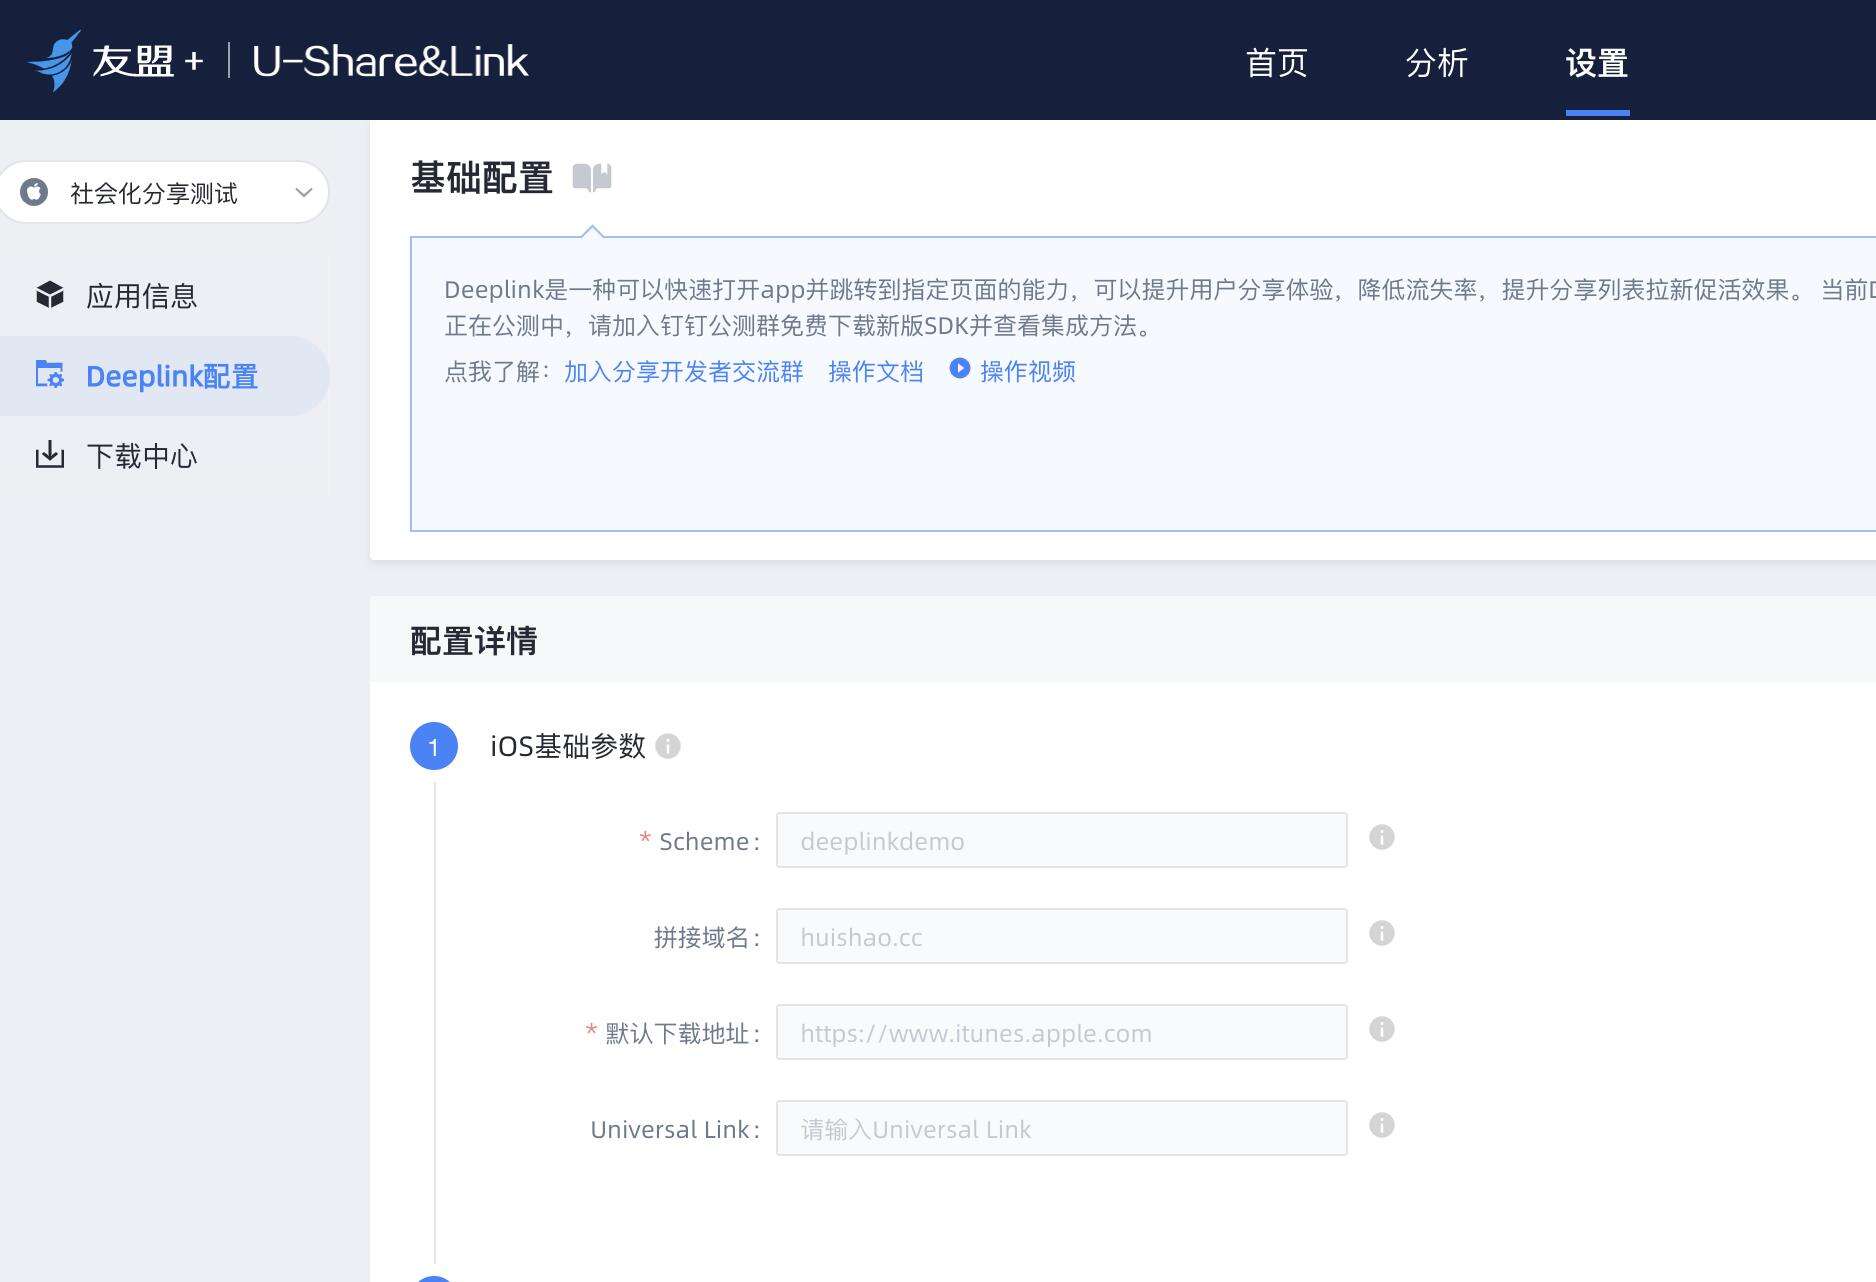Click the book icon next to 基础配置
This screenshot has height=1282, width=1876.
[592, 178]
